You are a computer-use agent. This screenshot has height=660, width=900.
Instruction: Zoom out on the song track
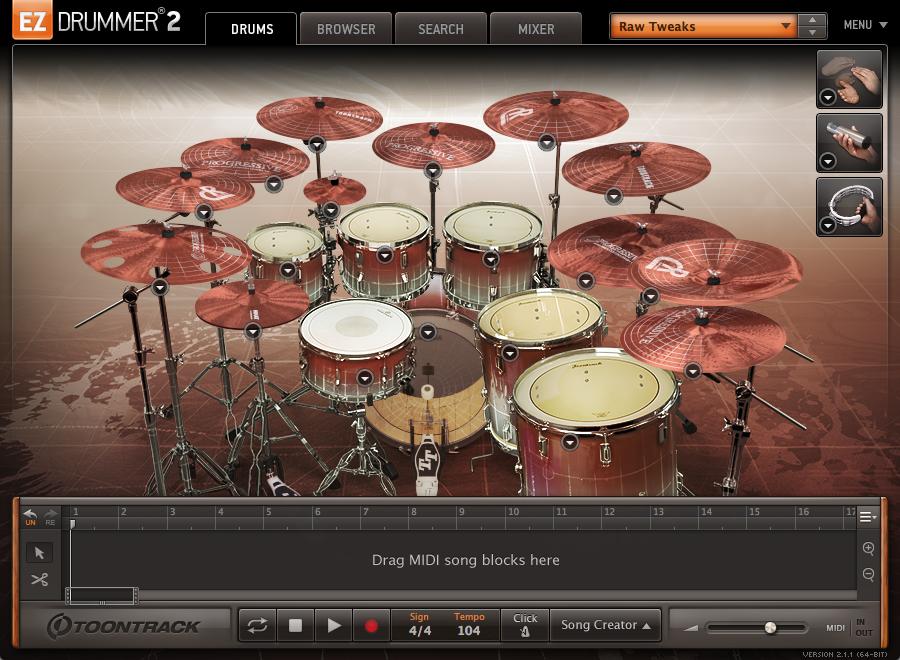pos(868,575)
